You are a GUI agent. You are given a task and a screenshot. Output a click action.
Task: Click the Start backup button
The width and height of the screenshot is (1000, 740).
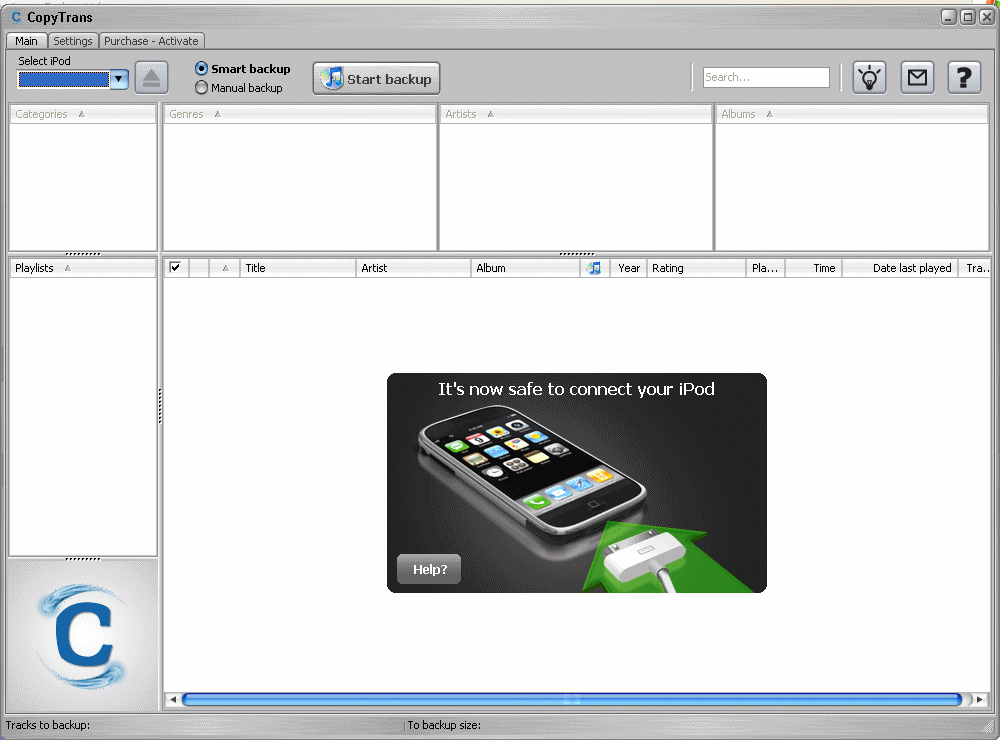[376, 78]
